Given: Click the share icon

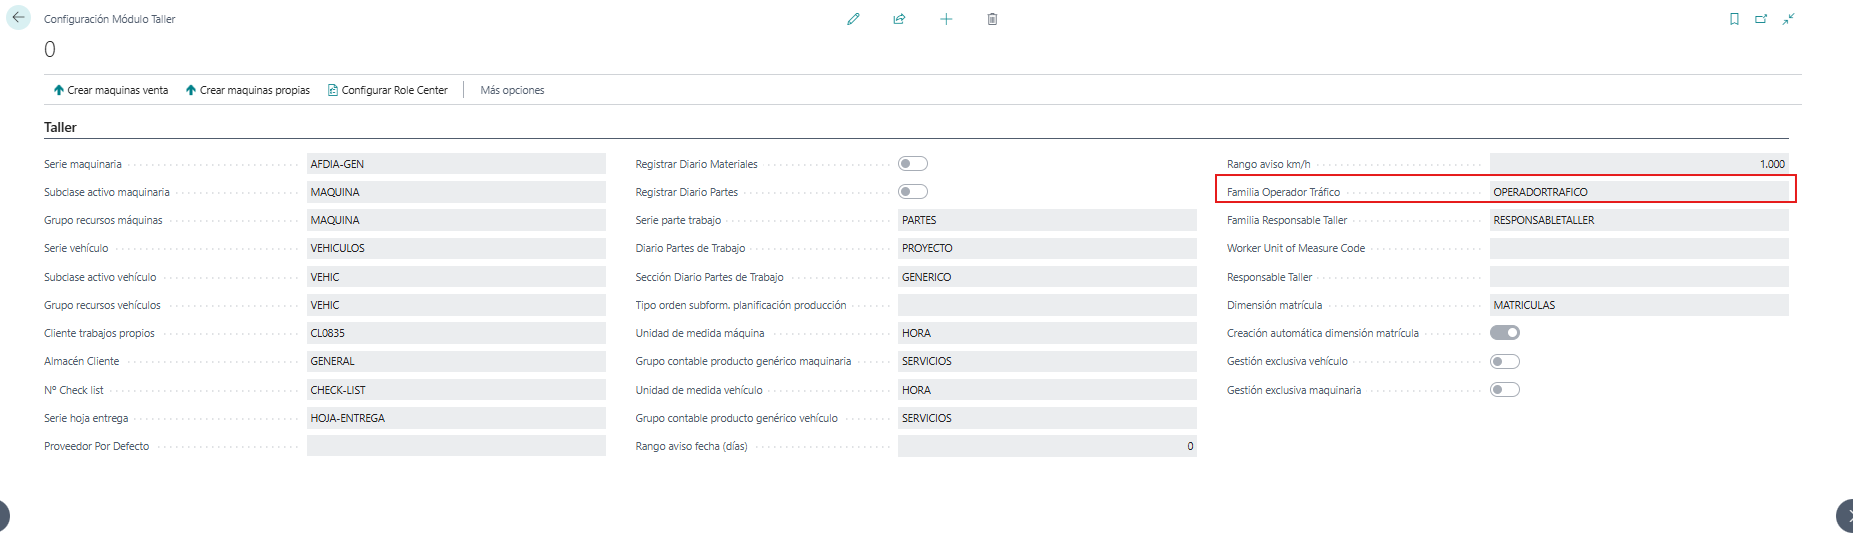Looking at the screenshot, I should point(899,19).
